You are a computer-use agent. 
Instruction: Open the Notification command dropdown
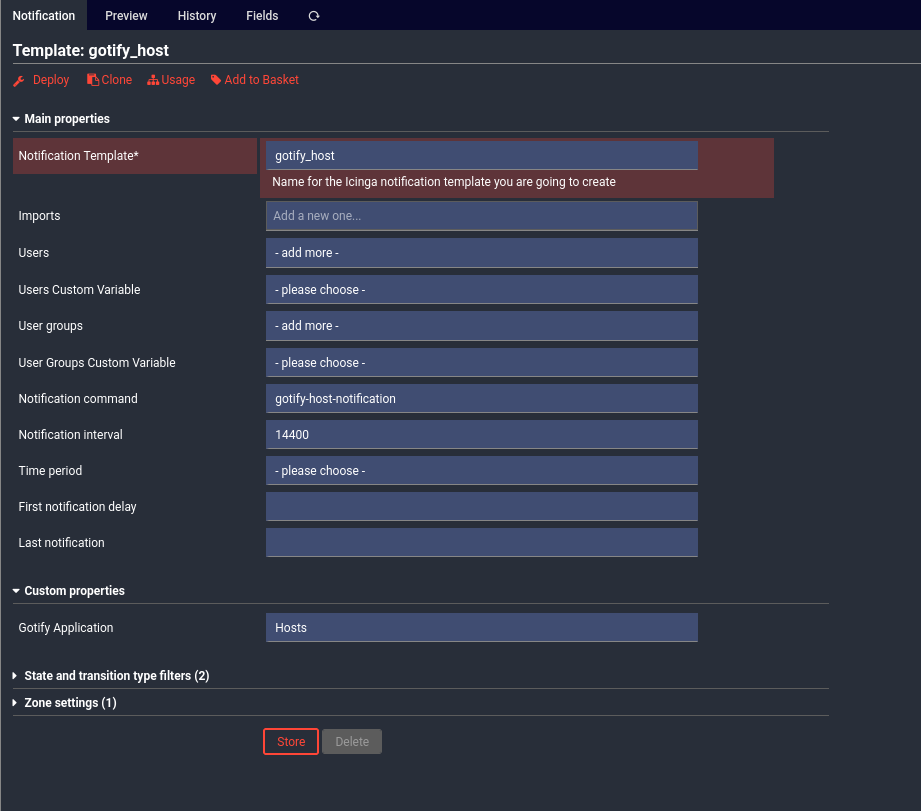coord(481,399)
